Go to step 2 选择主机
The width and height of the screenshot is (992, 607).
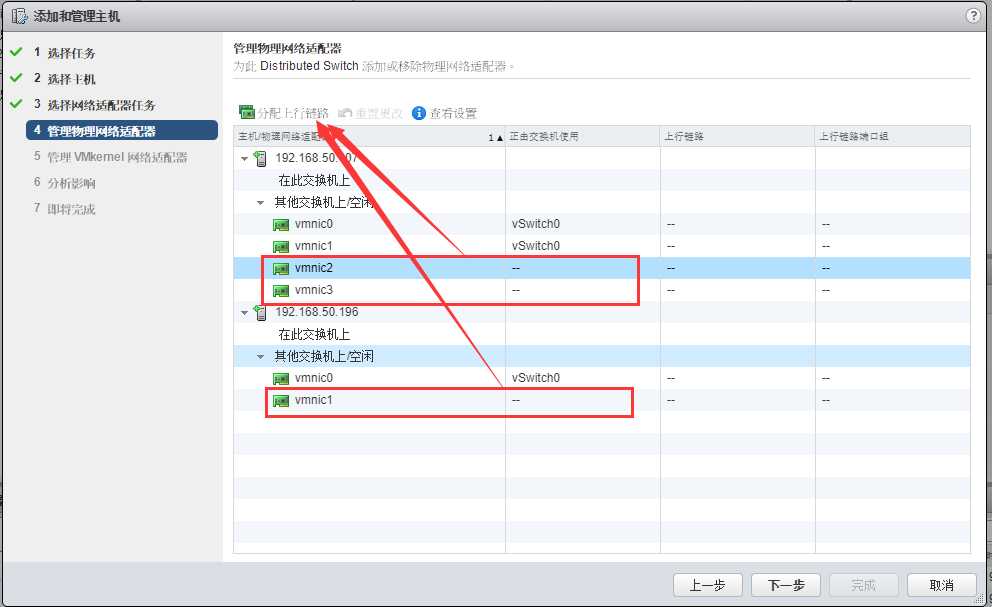coord(71,78)
